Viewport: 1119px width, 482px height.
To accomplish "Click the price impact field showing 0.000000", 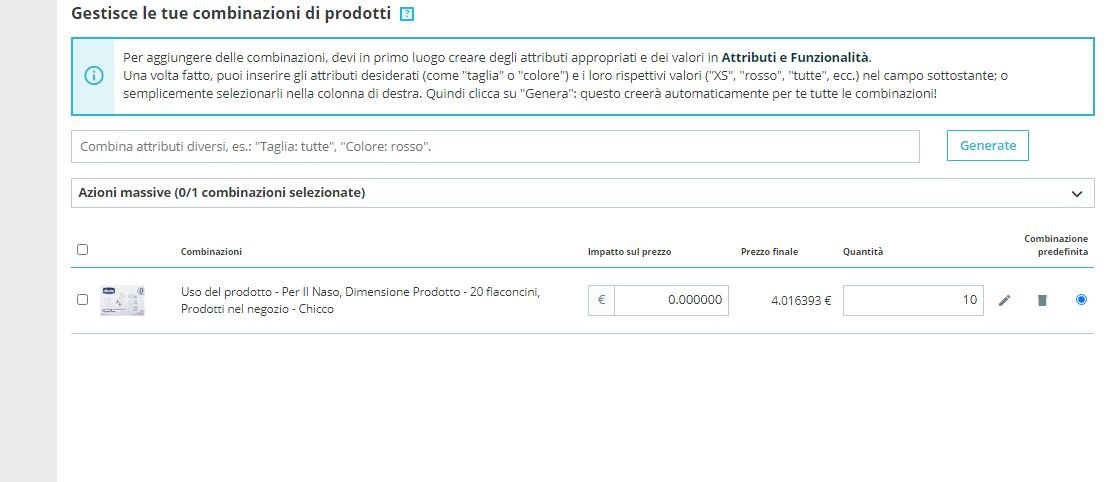I will click(x=671, y=300).
